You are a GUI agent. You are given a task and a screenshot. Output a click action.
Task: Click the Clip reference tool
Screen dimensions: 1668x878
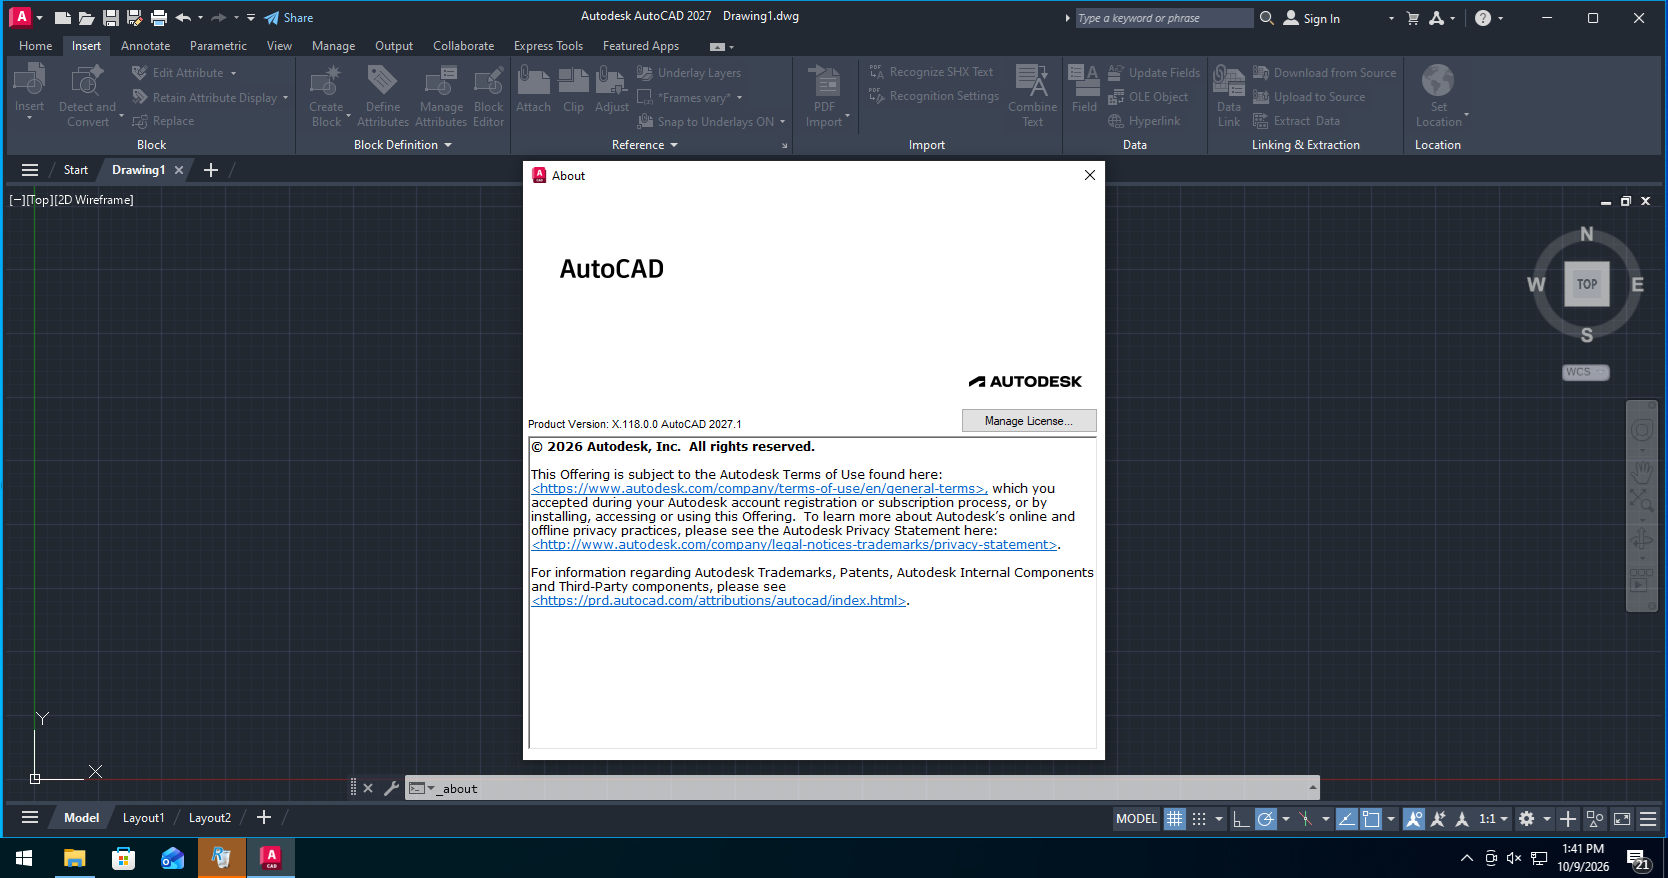(x=573, y=90)
